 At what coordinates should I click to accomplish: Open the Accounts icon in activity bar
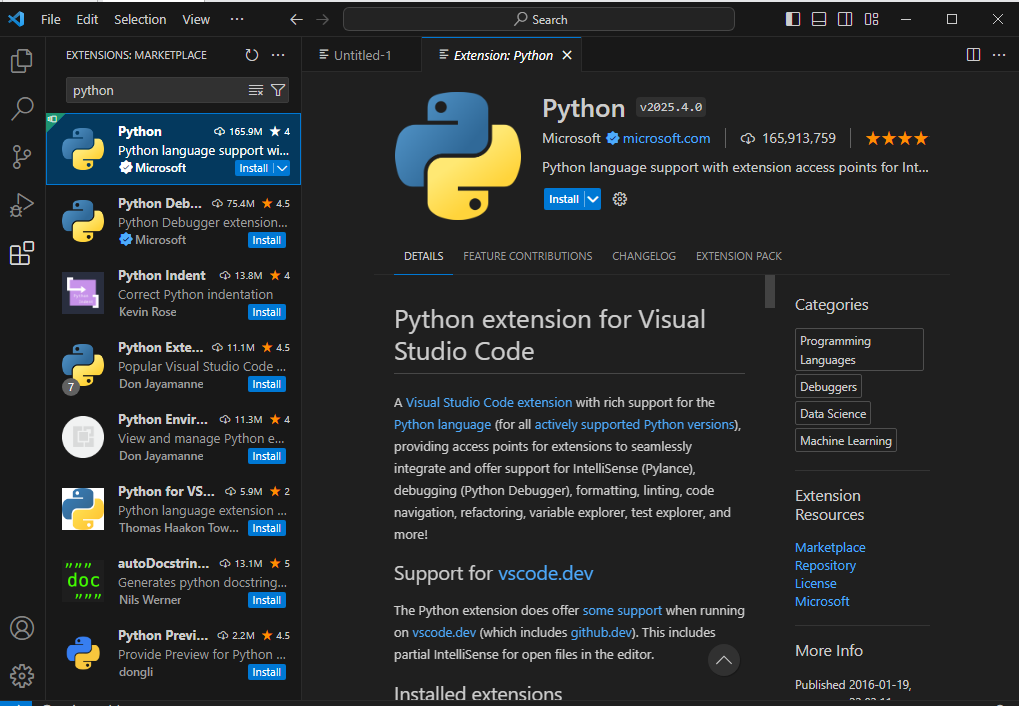pos(21,628)
